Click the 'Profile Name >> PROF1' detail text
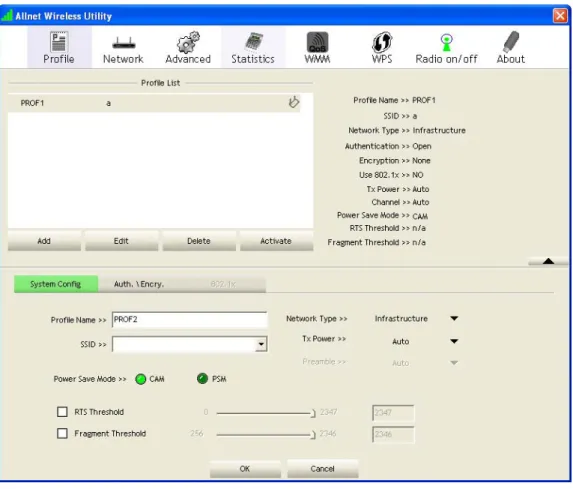The image size is (573, 489). point(394,100)
